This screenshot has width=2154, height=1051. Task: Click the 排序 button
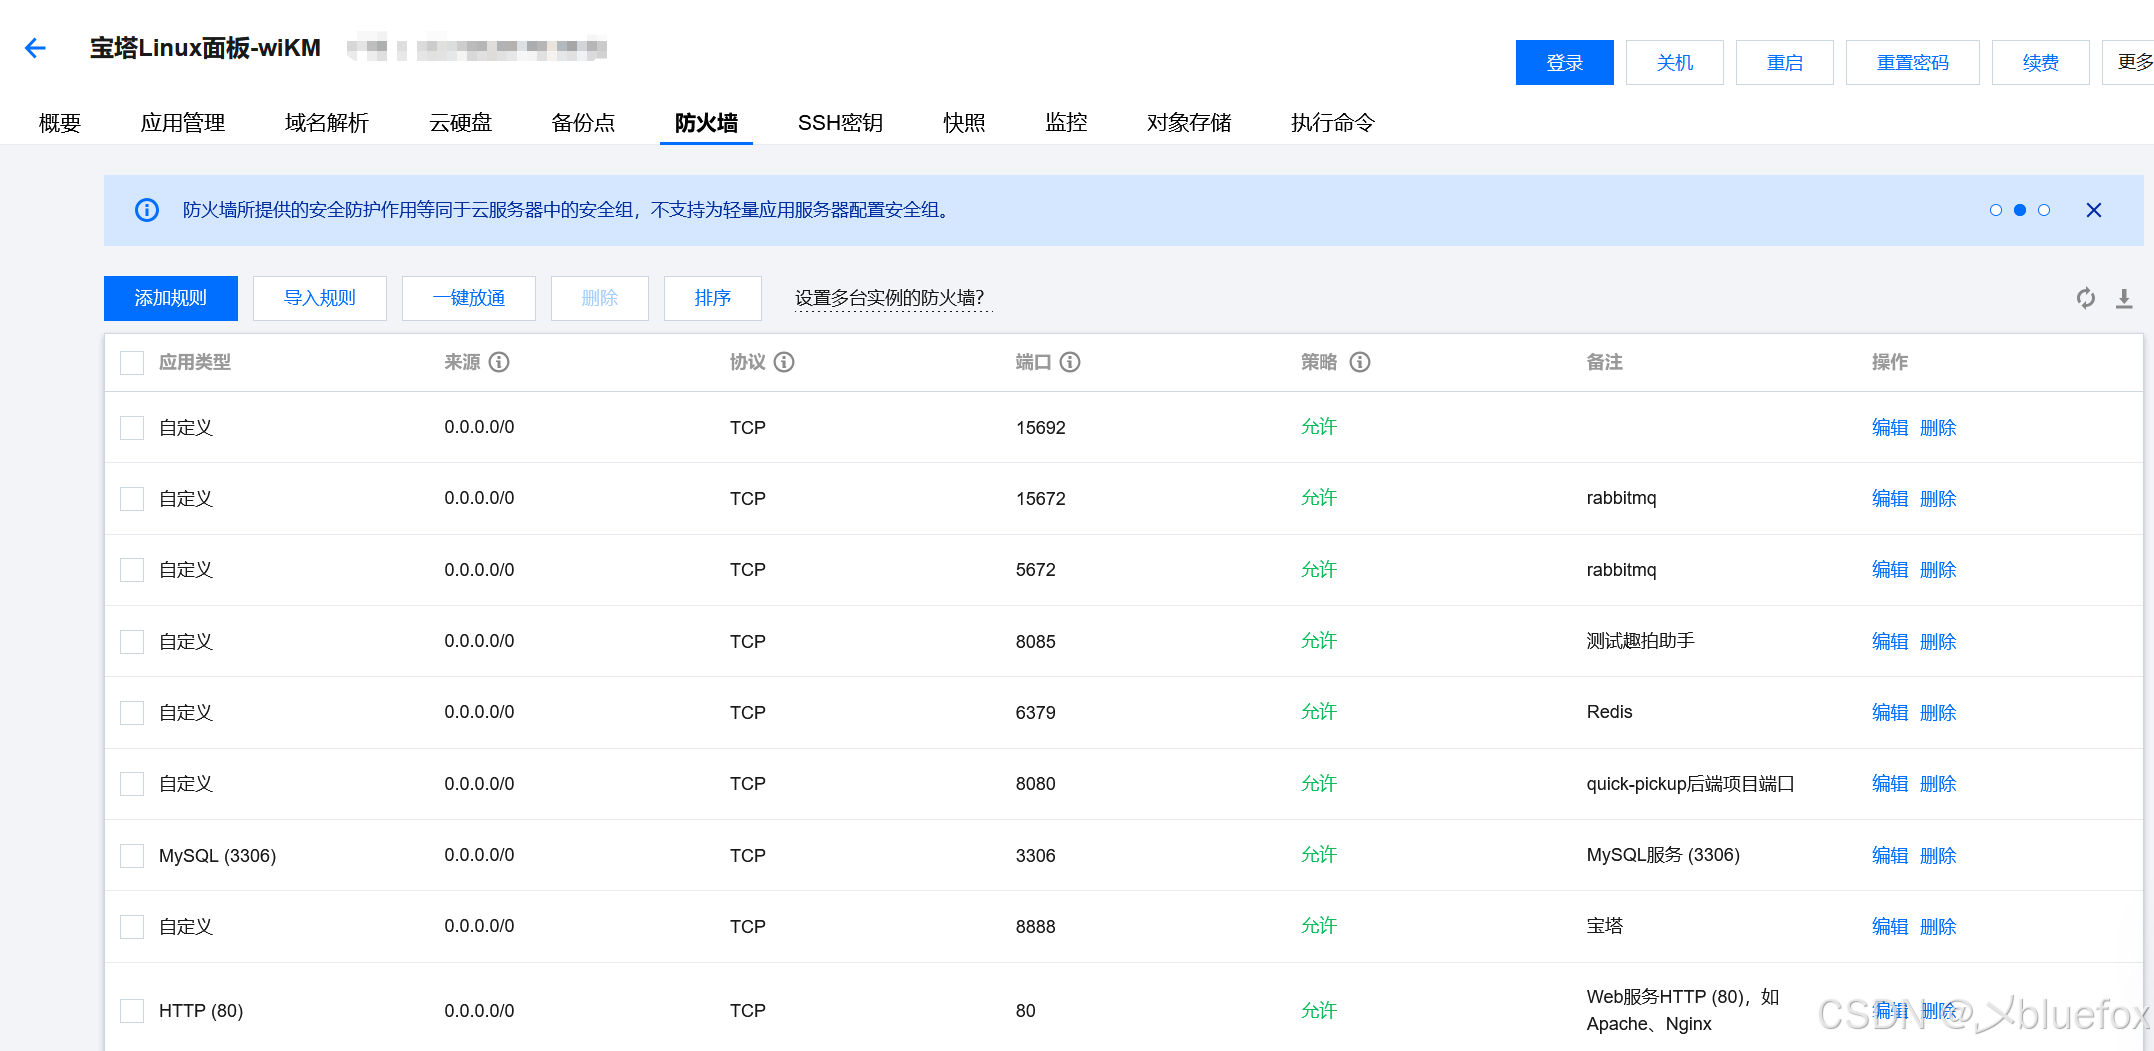pyautogui.click(x=713, y=298)
